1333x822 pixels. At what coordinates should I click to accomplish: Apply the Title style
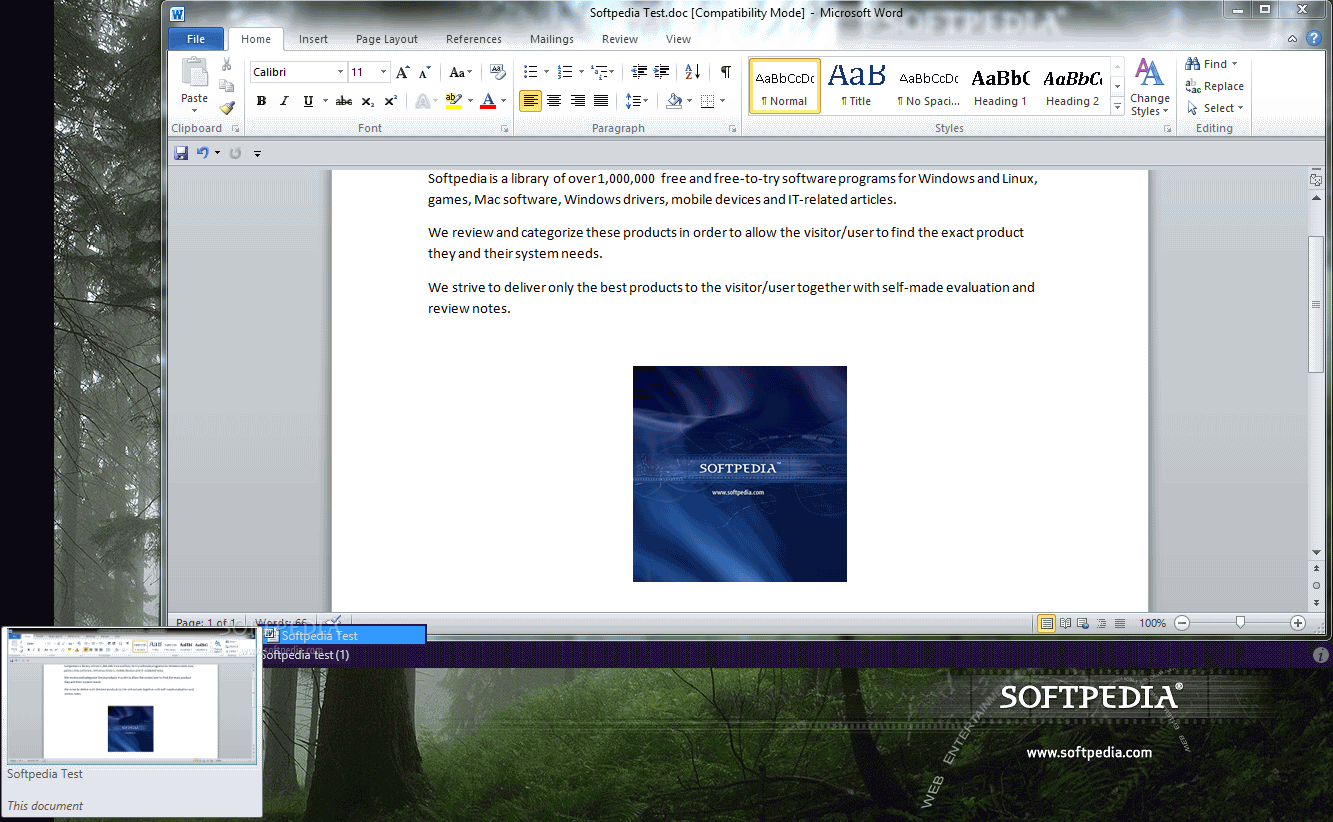(856, 86)
